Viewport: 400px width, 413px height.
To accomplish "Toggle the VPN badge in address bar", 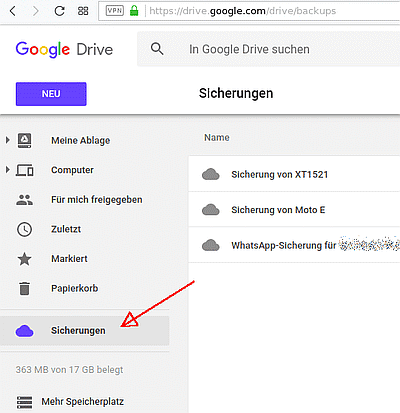I will pyautogui.click(x=114, y=11).
